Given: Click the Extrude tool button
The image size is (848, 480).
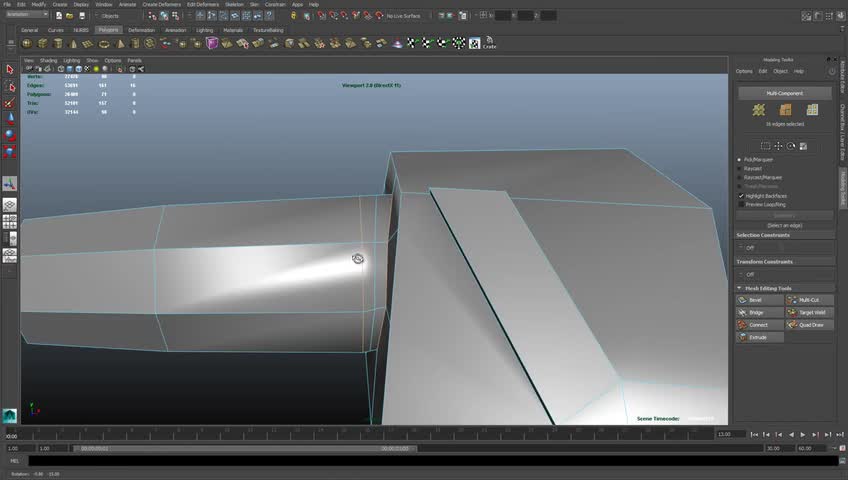Looking at the screenshot, I should [759, 337].
